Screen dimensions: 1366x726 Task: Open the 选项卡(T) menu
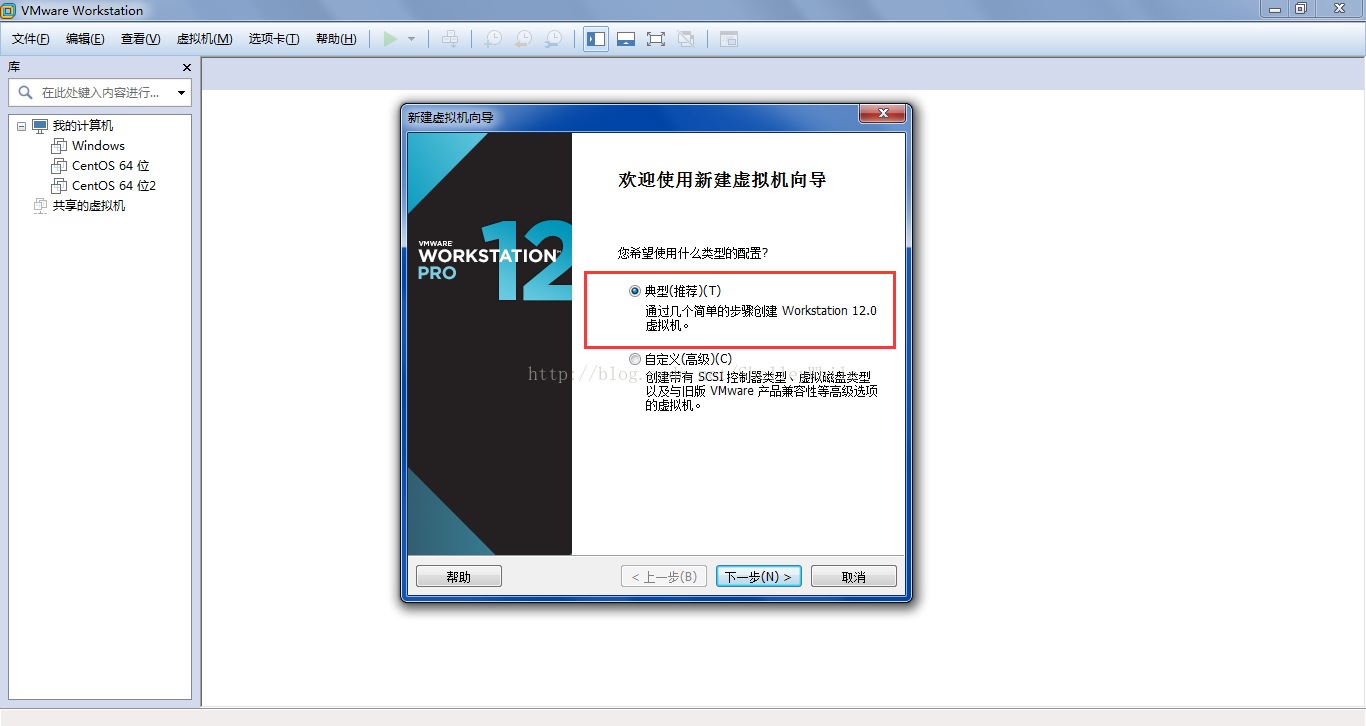(274, 39)
